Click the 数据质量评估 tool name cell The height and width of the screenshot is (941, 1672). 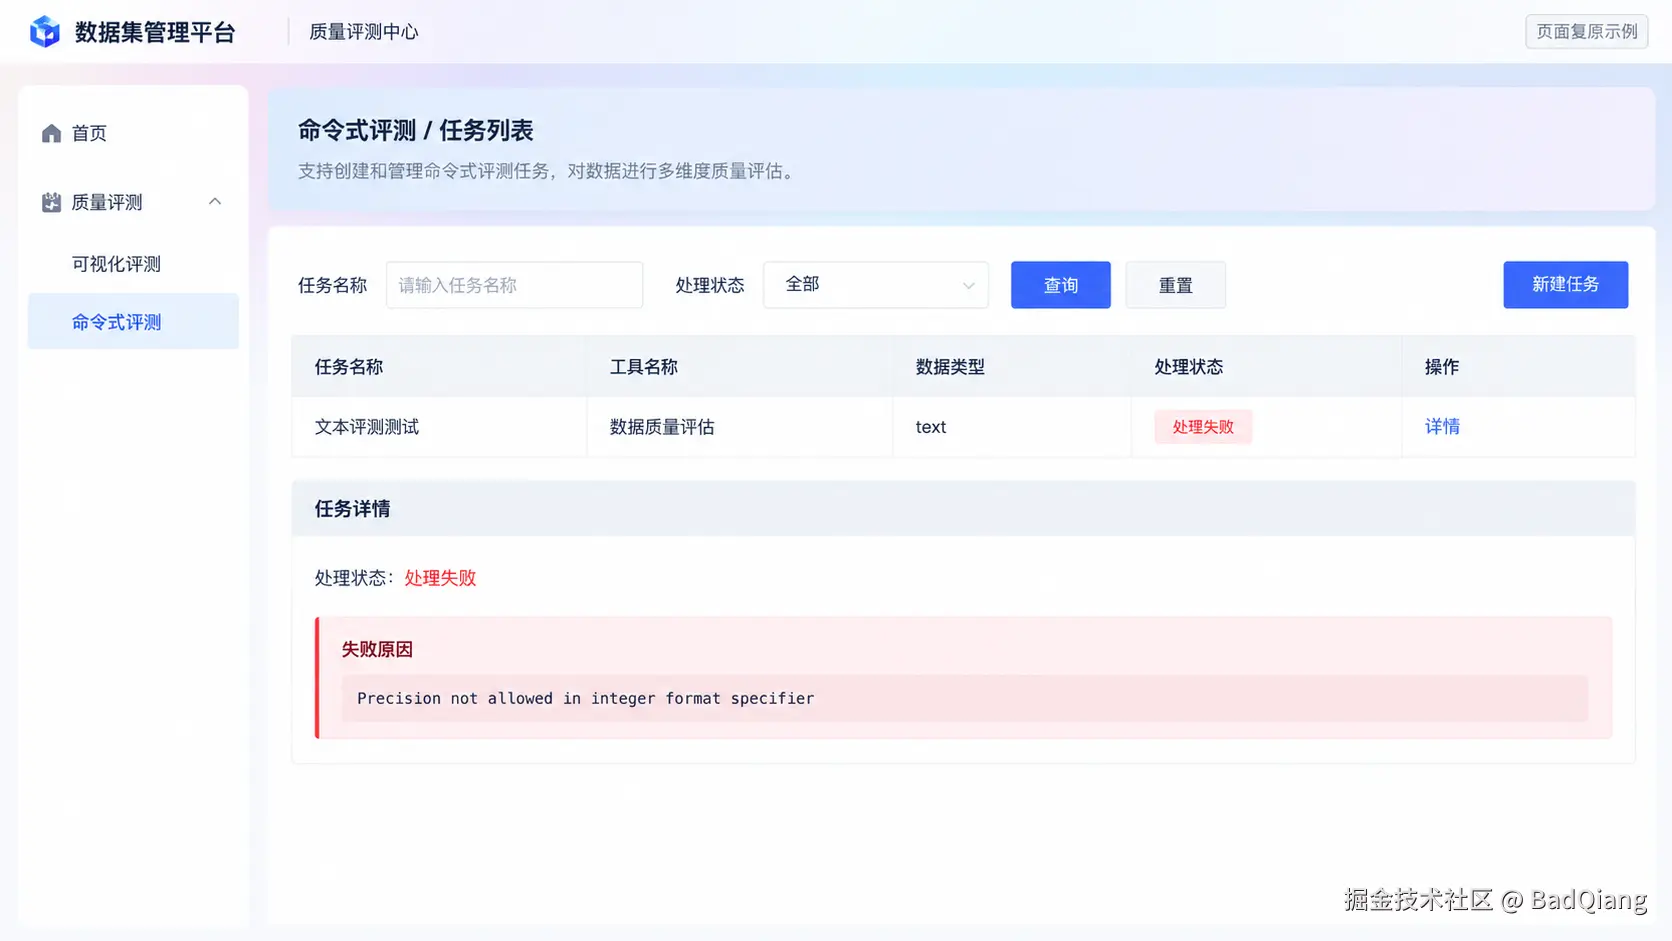pos(662,427)
